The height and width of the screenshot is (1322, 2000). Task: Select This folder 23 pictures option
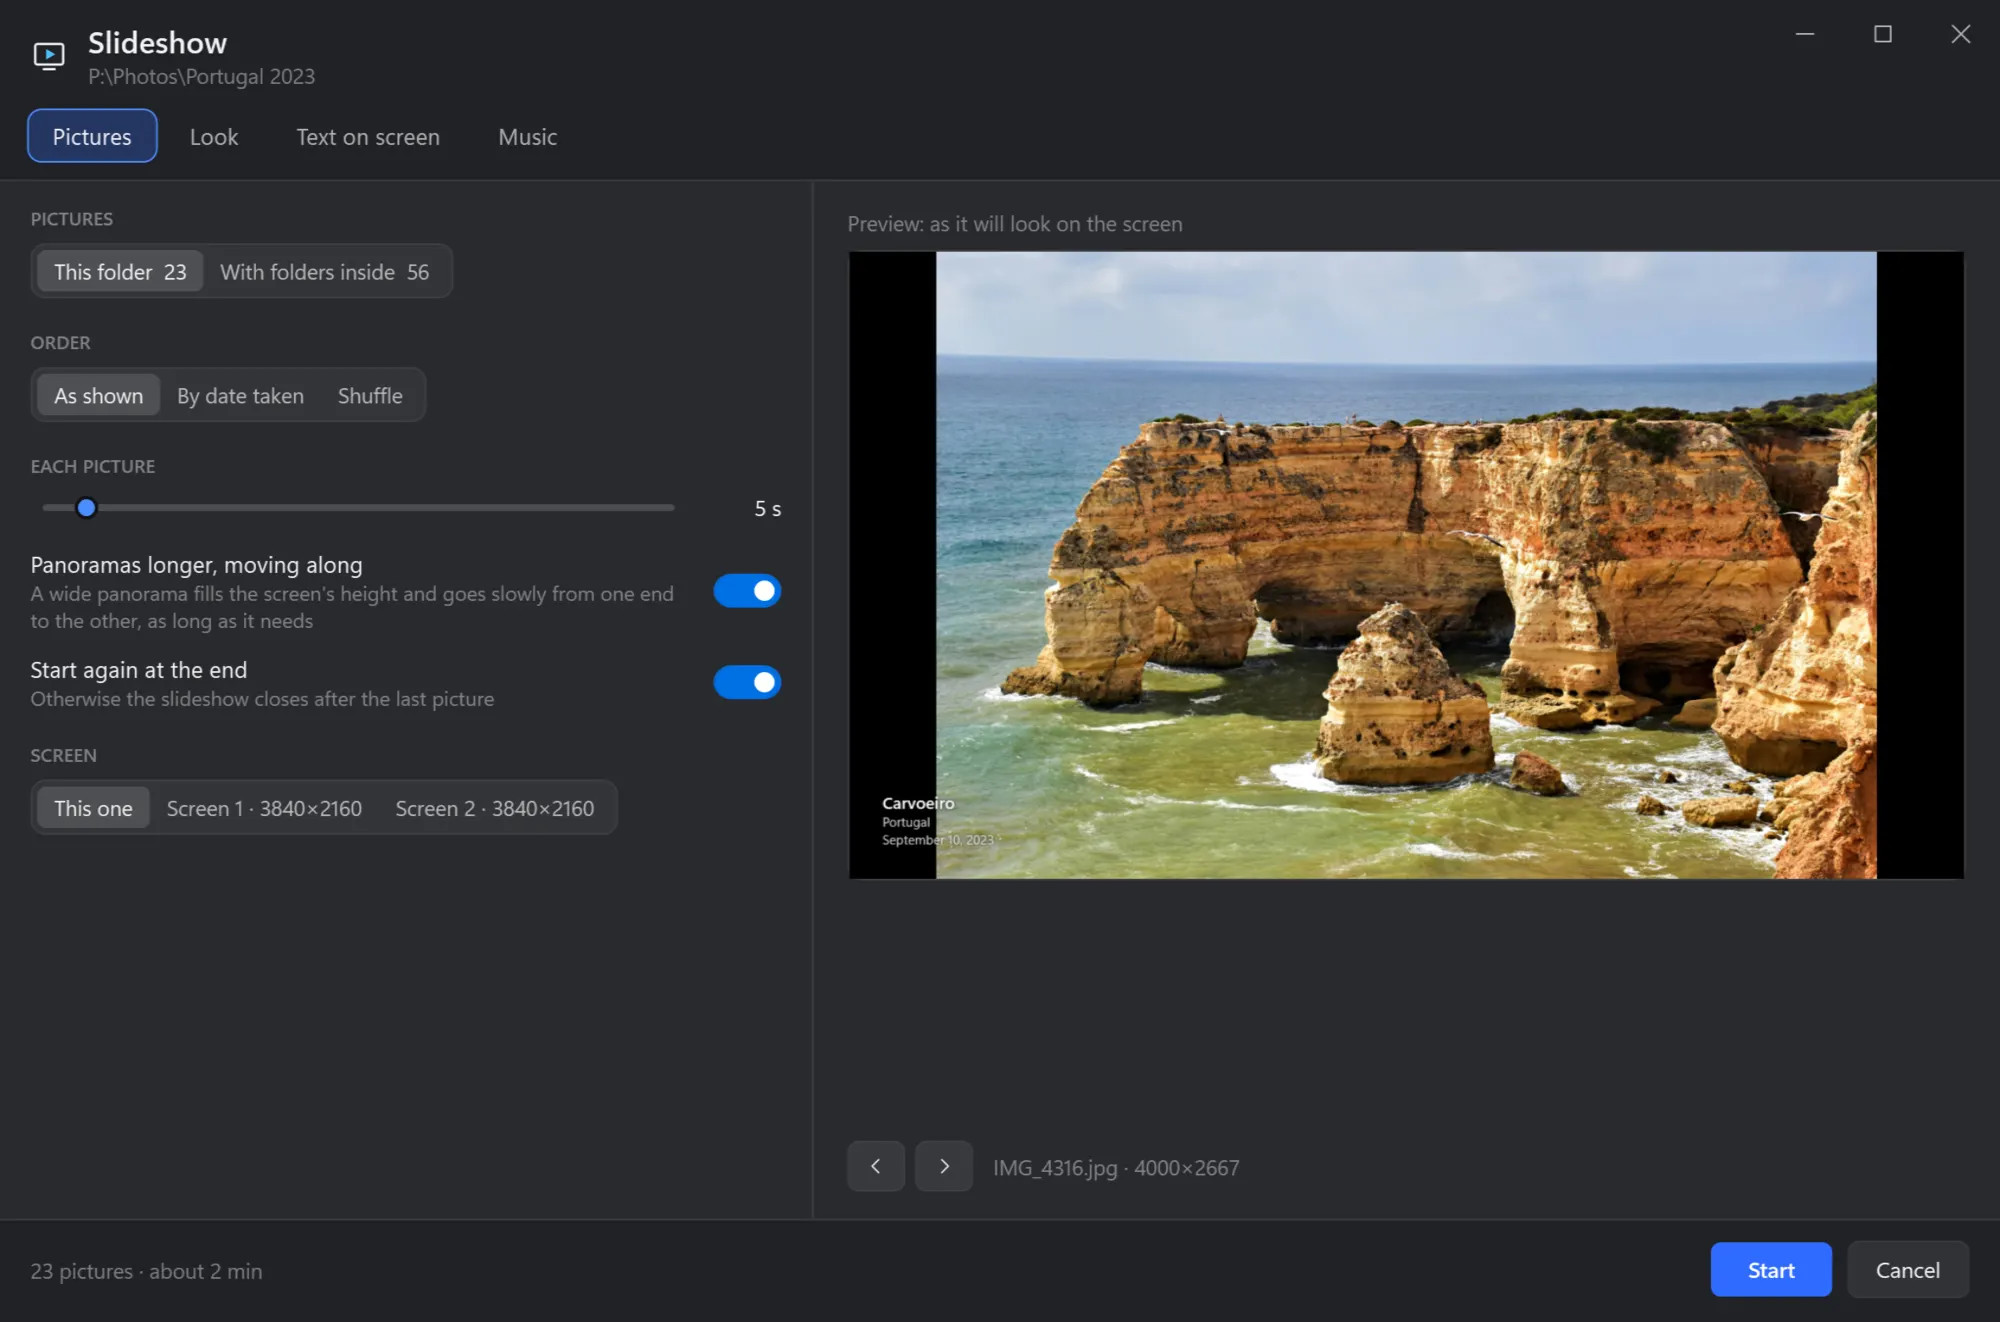tap(120, 272)
